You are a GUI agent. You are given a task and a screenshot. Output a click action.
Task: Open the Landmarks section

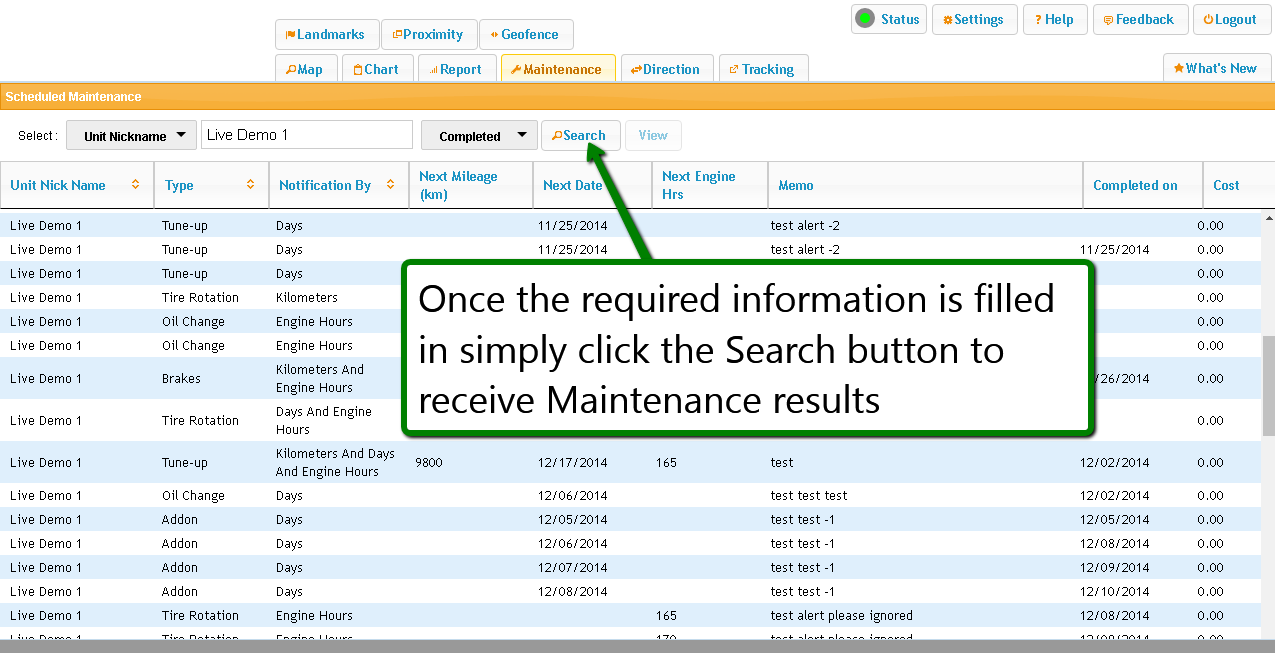click(x=325, y=34)
